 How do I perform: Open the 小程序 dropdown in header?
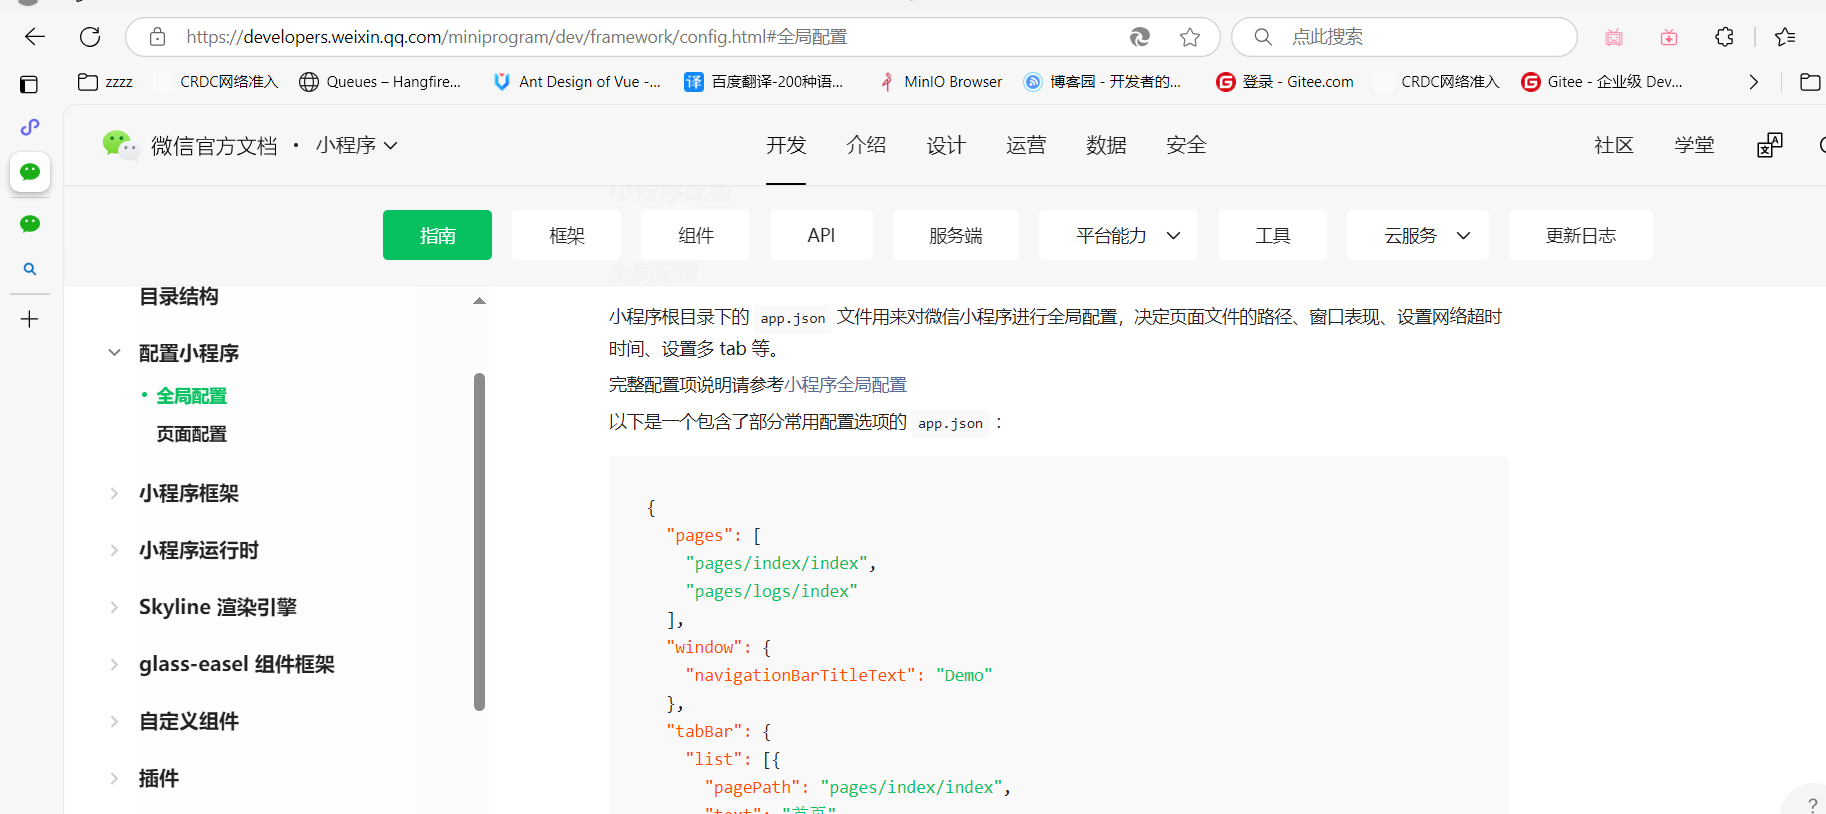click(357, 145)
